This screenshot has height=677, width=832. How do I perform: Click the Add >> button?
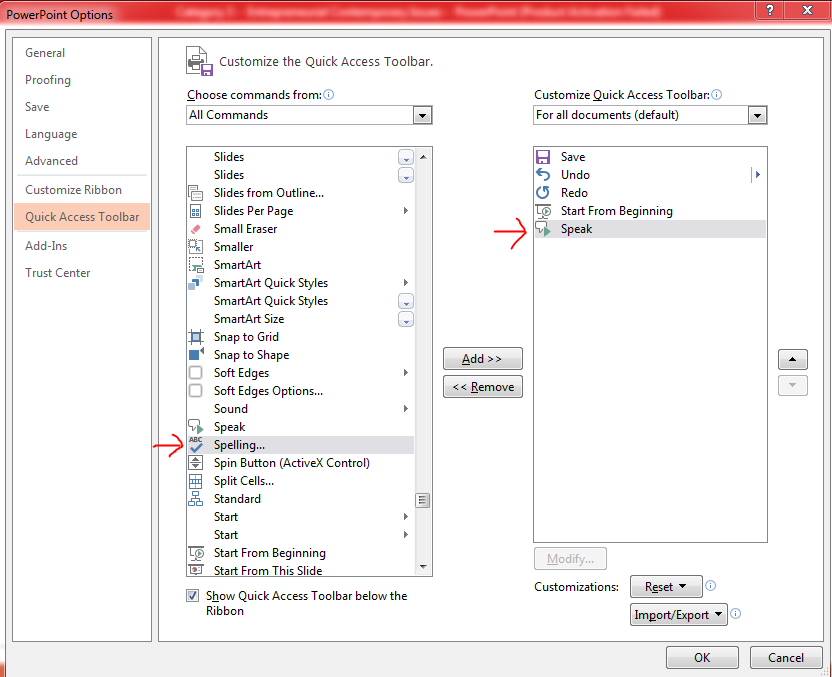(x=482, y=359)
